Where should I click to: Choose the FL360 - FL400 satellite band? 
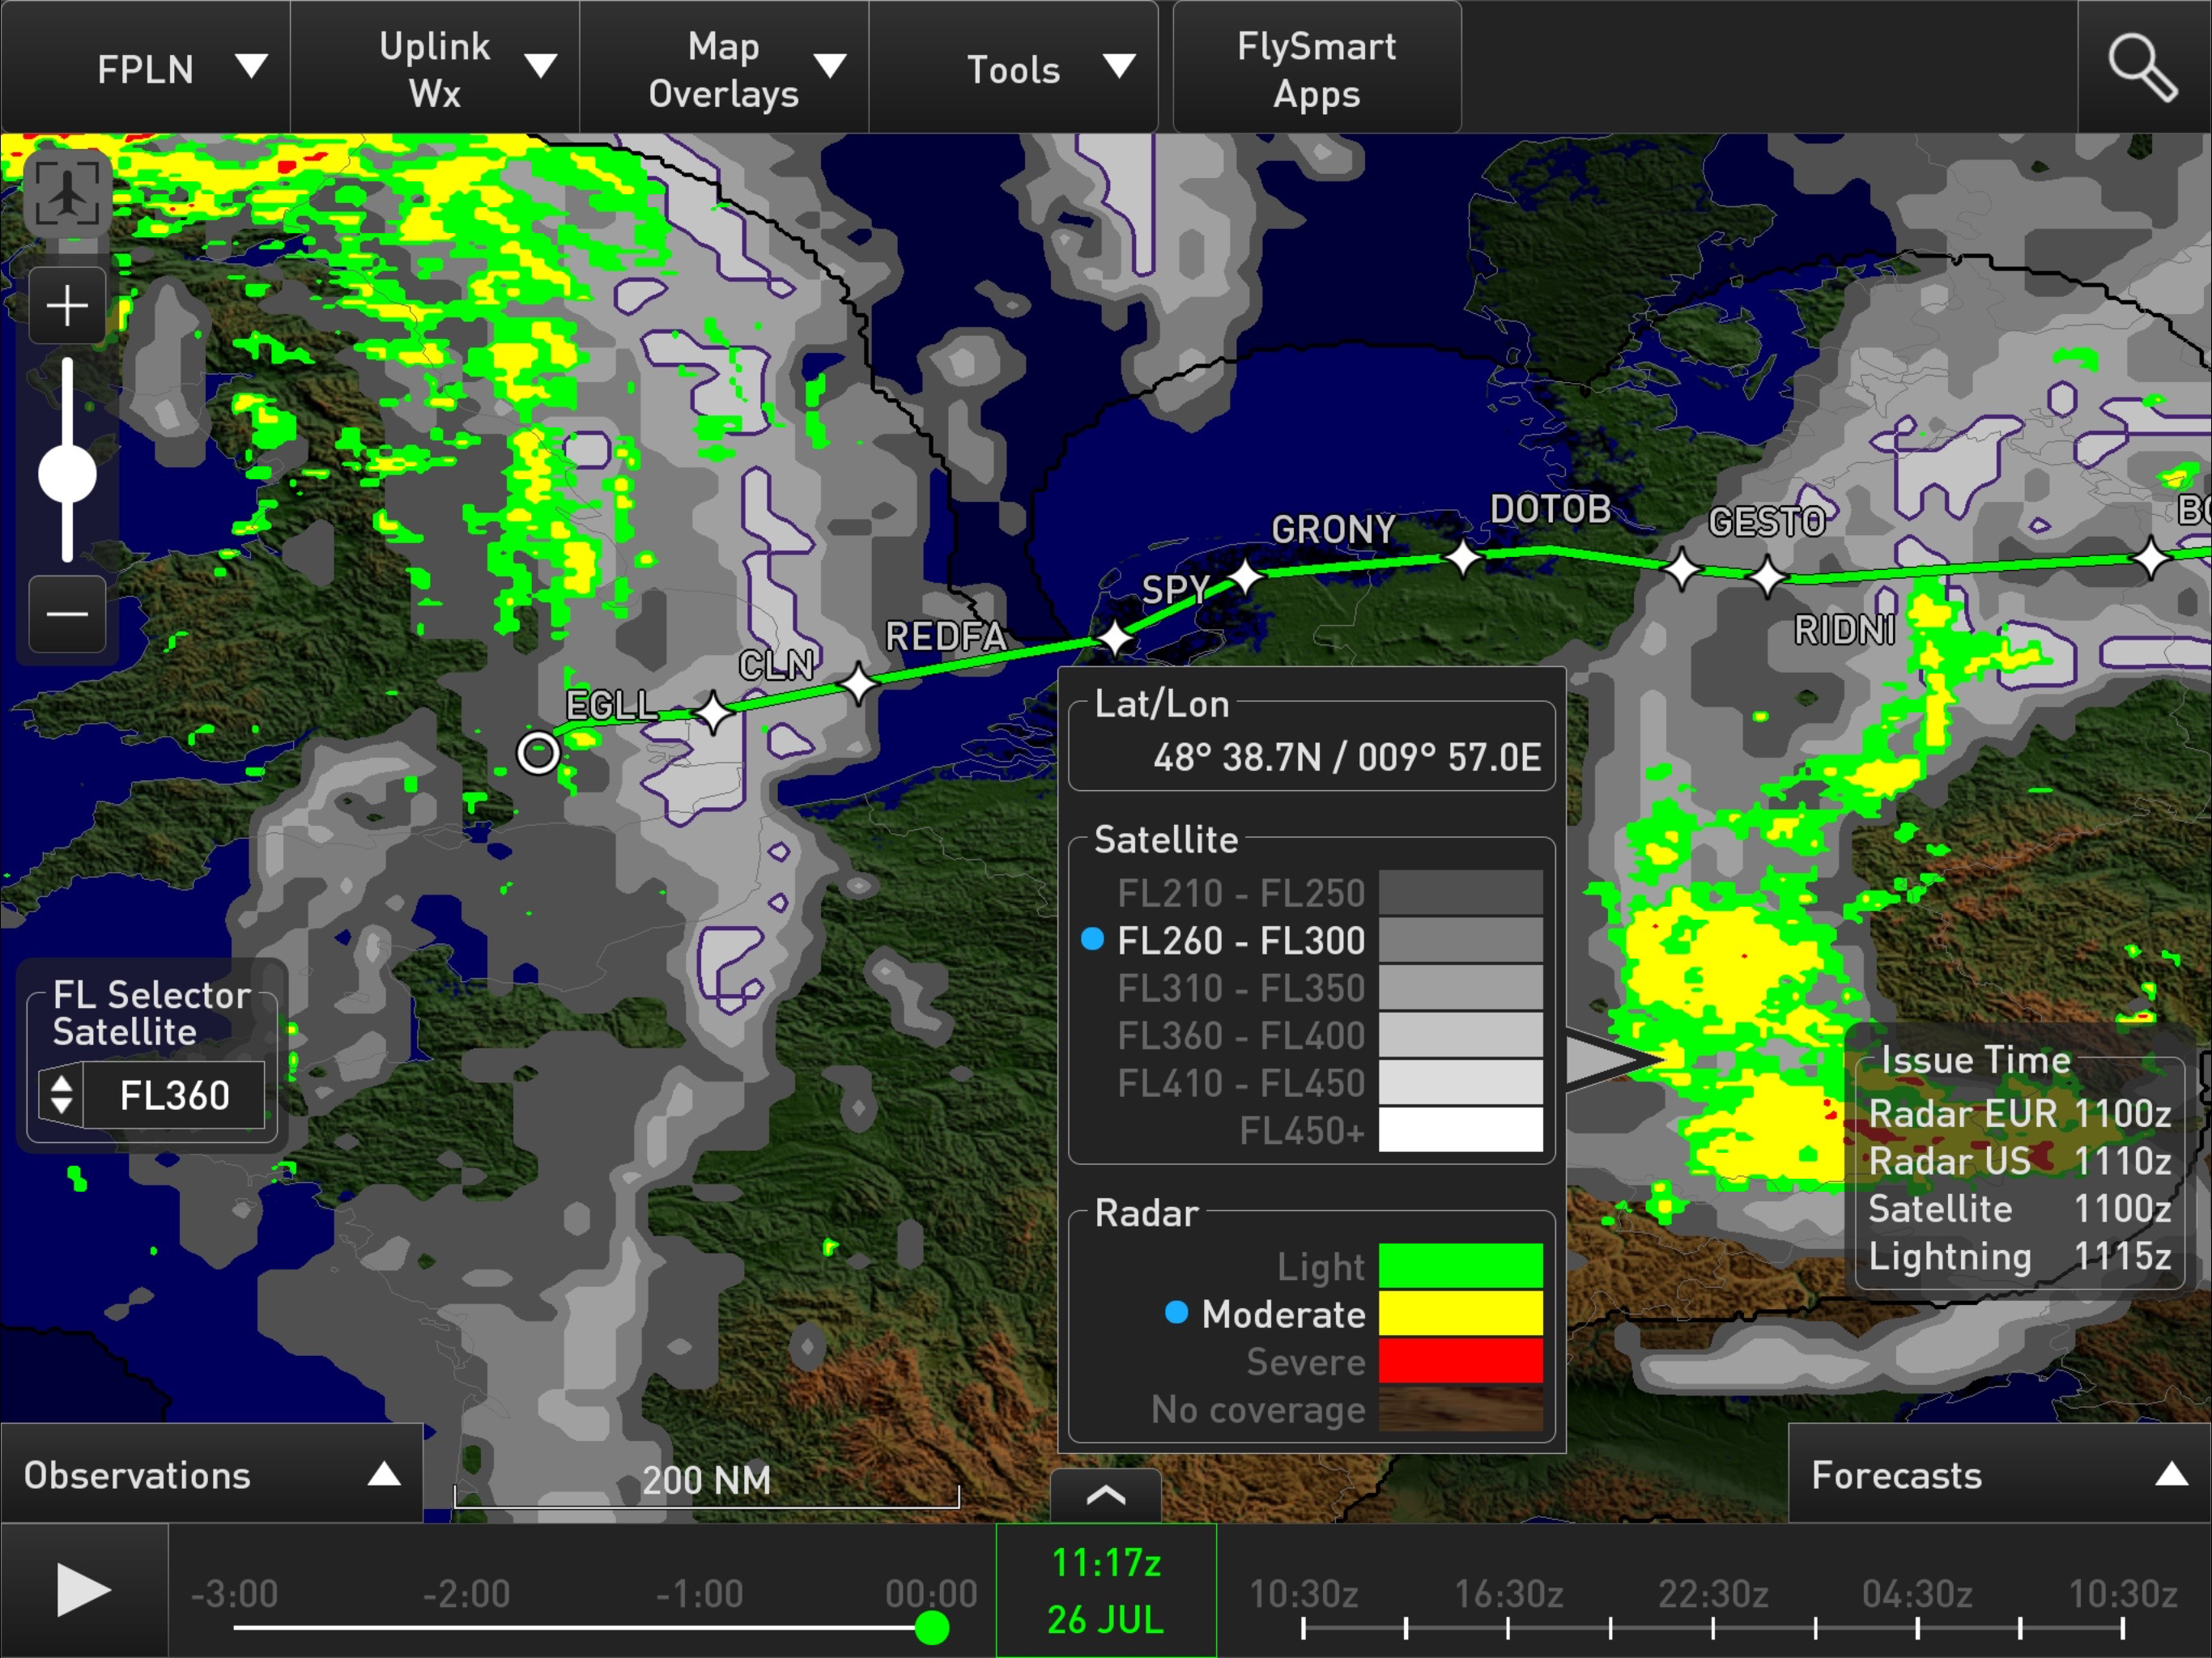(x=1240, y=1036)
